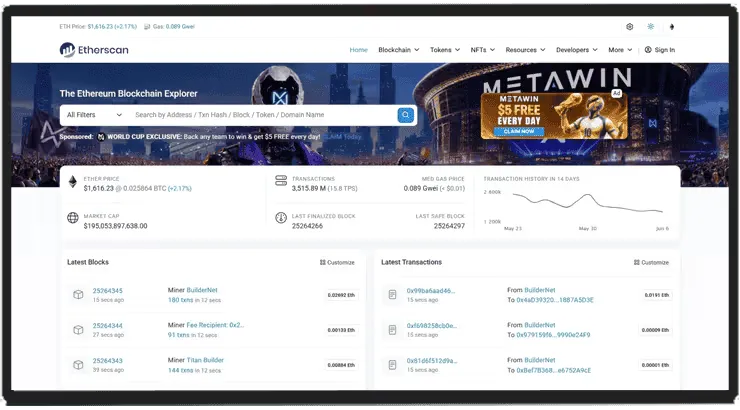Click the Ether price diamond icon
The width and height of the screenshot is (740, 410).
point(73,182)
